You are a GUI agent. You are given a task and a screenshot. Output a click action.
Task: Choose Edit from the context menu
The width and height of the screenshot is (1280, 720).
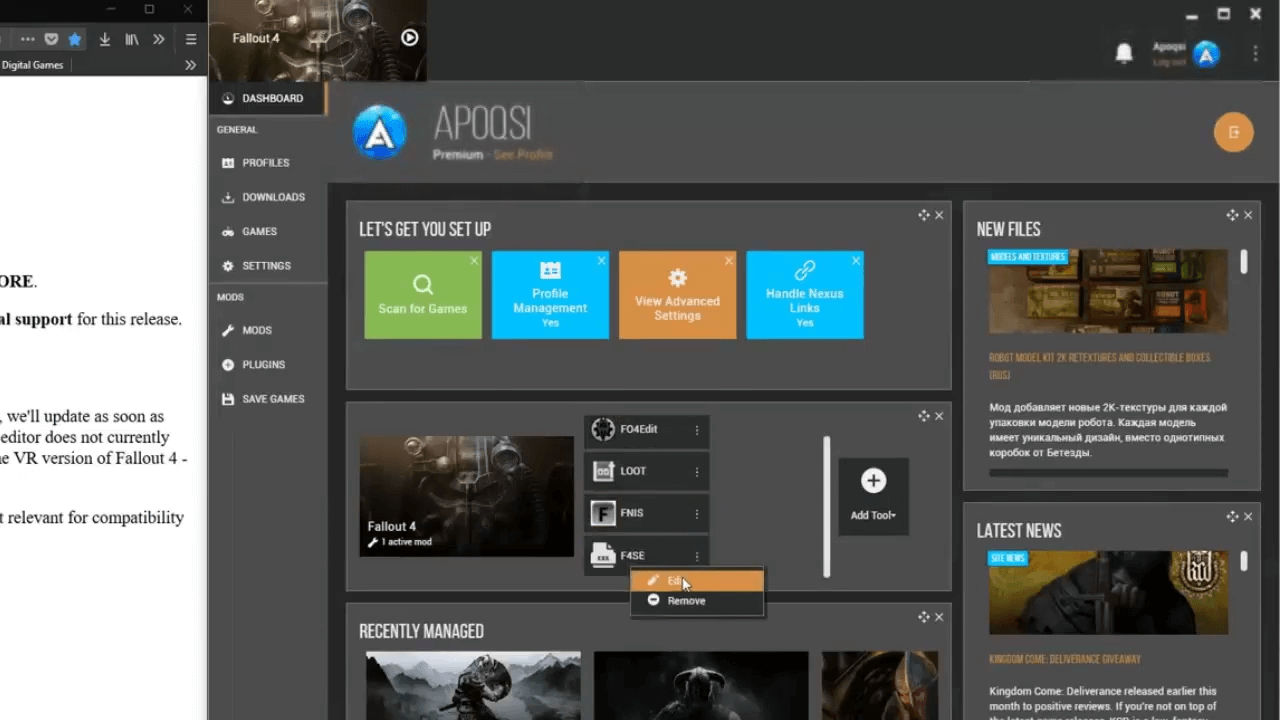(x=698, y=581)
